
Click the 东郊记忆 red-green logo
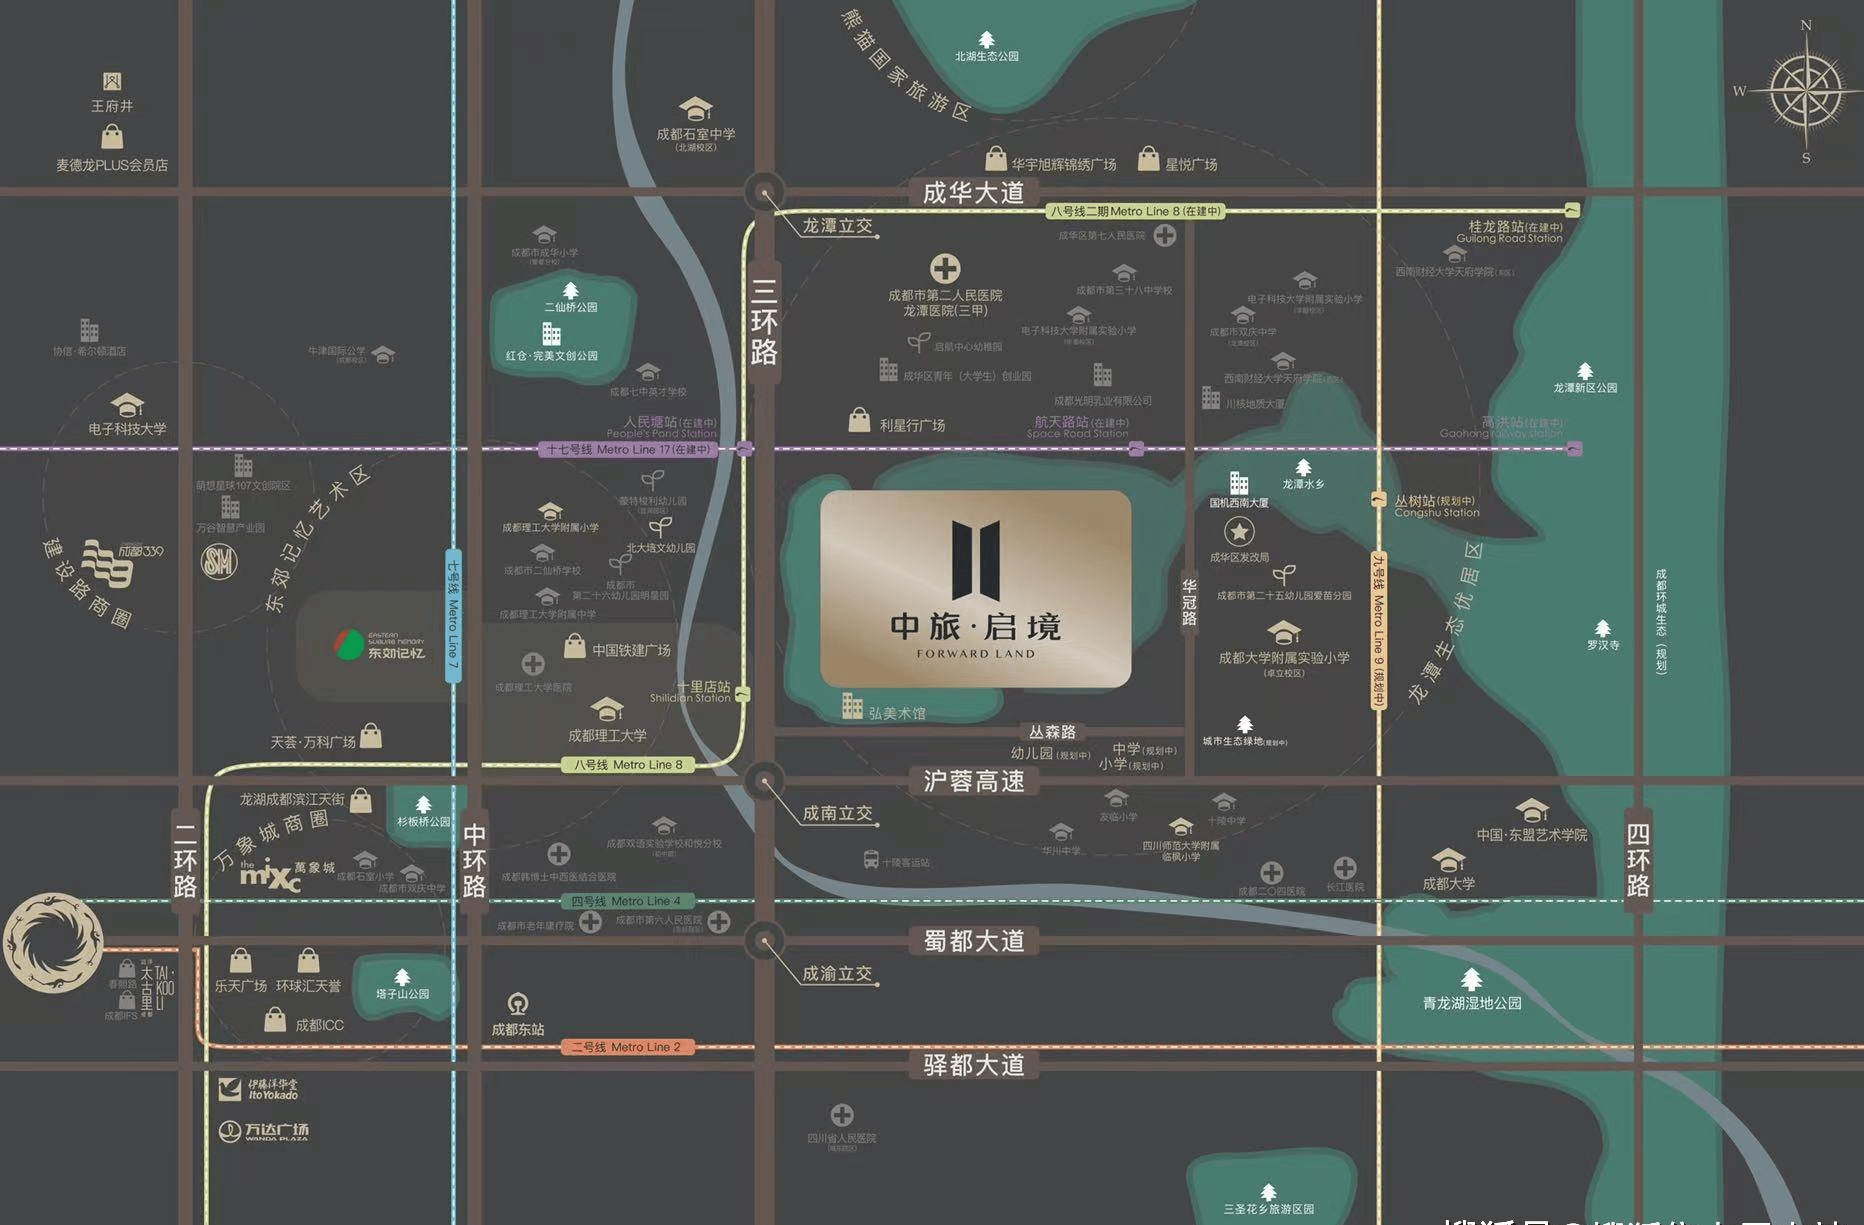click(x=349, y=644)
